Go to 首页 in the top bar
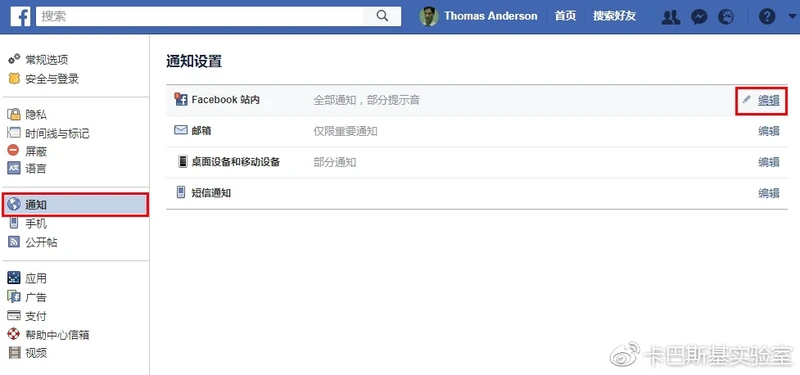The width and height of the screenshot is (800, 375). coord(565,16)
